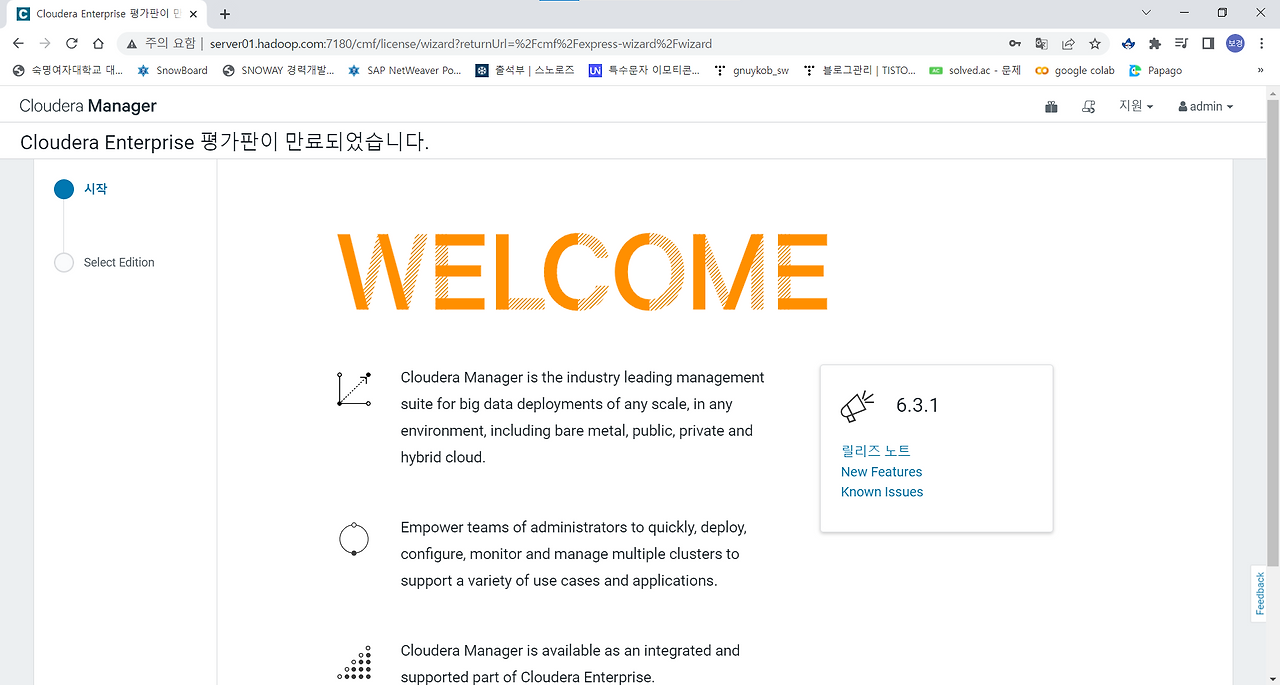This screenshot has height=685, width=1280.
Task: Open the gnuykob_sw bookmark
Action: [751, 71]
